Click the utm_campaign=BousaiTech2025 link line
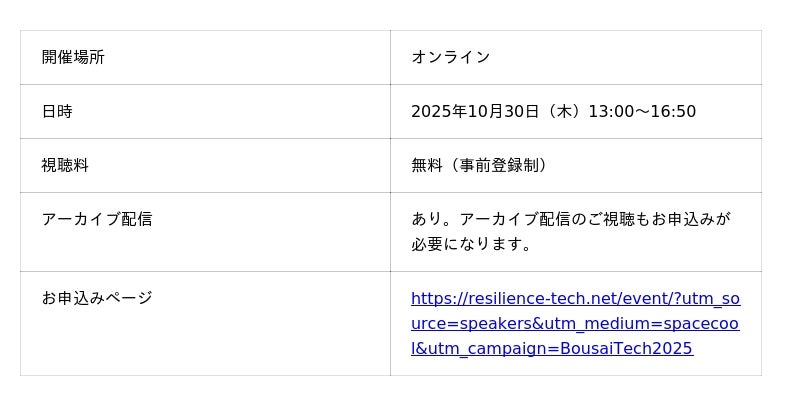The image size is (800, 406). click(x=551, y=348)
